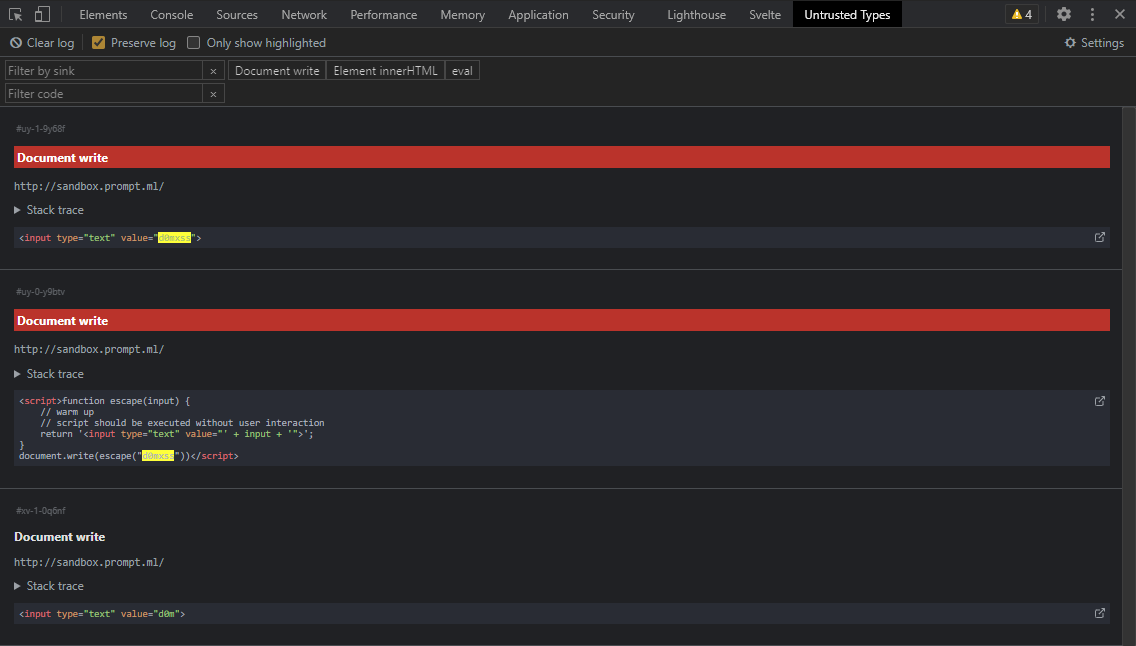Enable Only show highlighted checkbox

click(193, 43)
